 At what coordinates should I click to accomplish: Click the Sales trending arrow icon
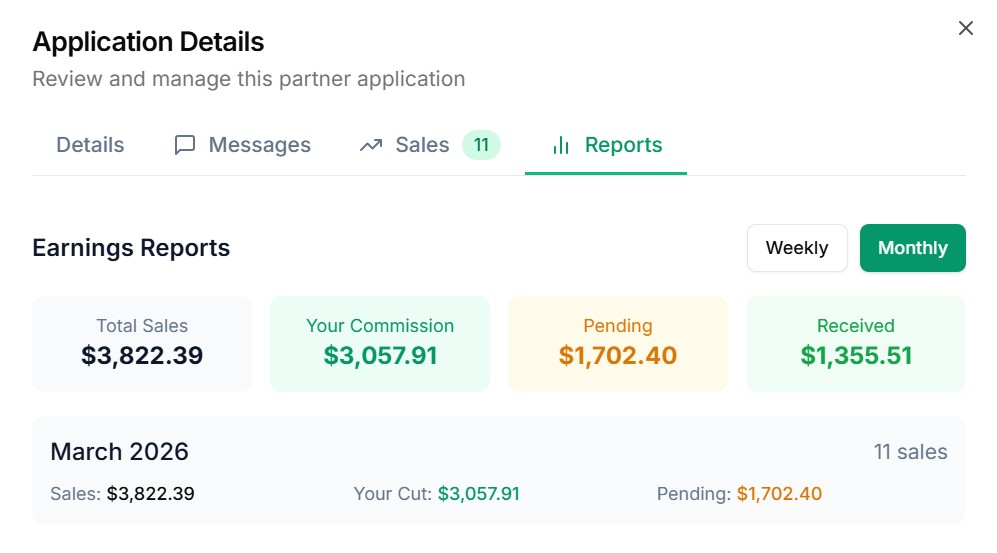tap(371, 145)
